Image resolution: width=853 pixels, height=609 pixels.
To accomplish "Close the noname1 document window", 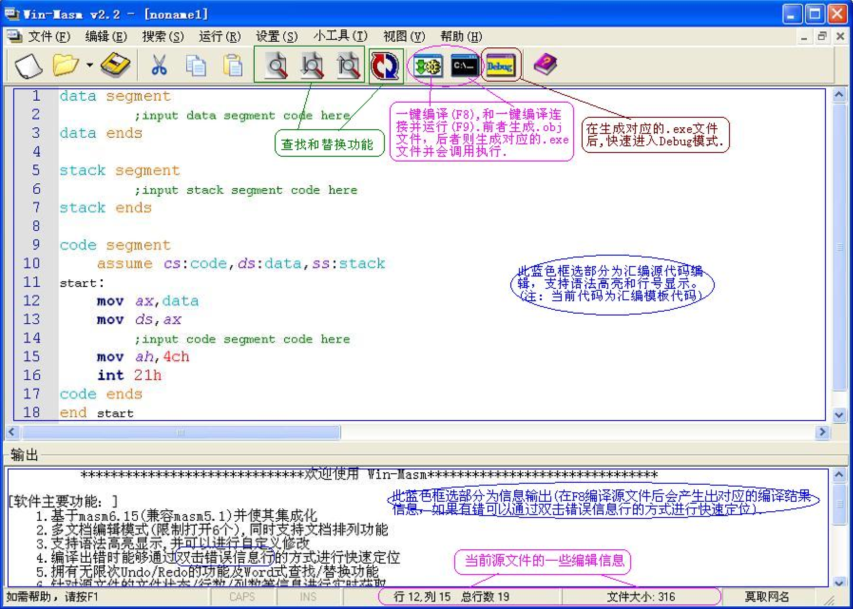I will pyautogui.click(x=840, y=36).
